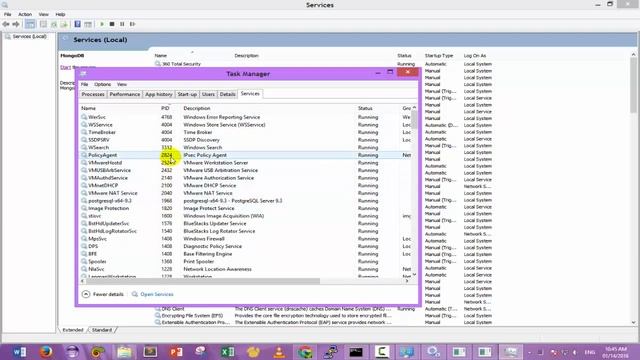This screenshot has width=640, height=360.
Task: Open Excel from the taskbar
Action: click(228, 351)
